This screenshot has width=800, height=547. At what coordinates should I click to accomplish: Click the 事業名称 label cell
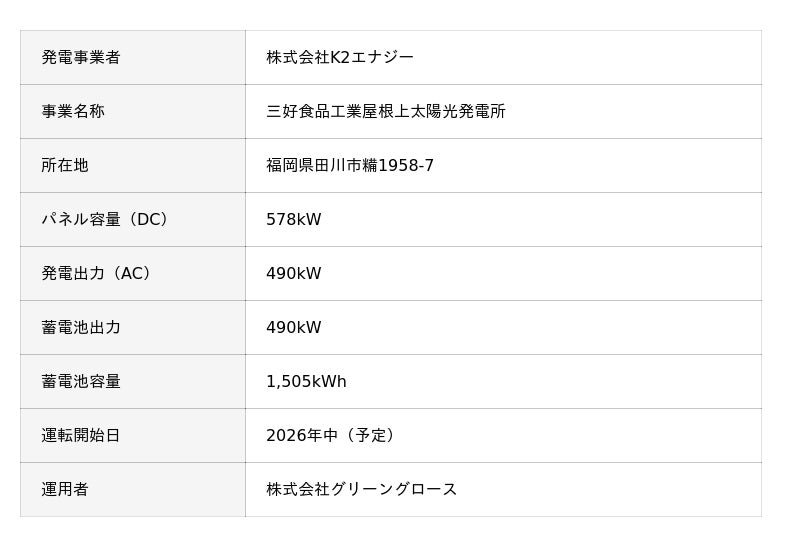tap(73, 111)
